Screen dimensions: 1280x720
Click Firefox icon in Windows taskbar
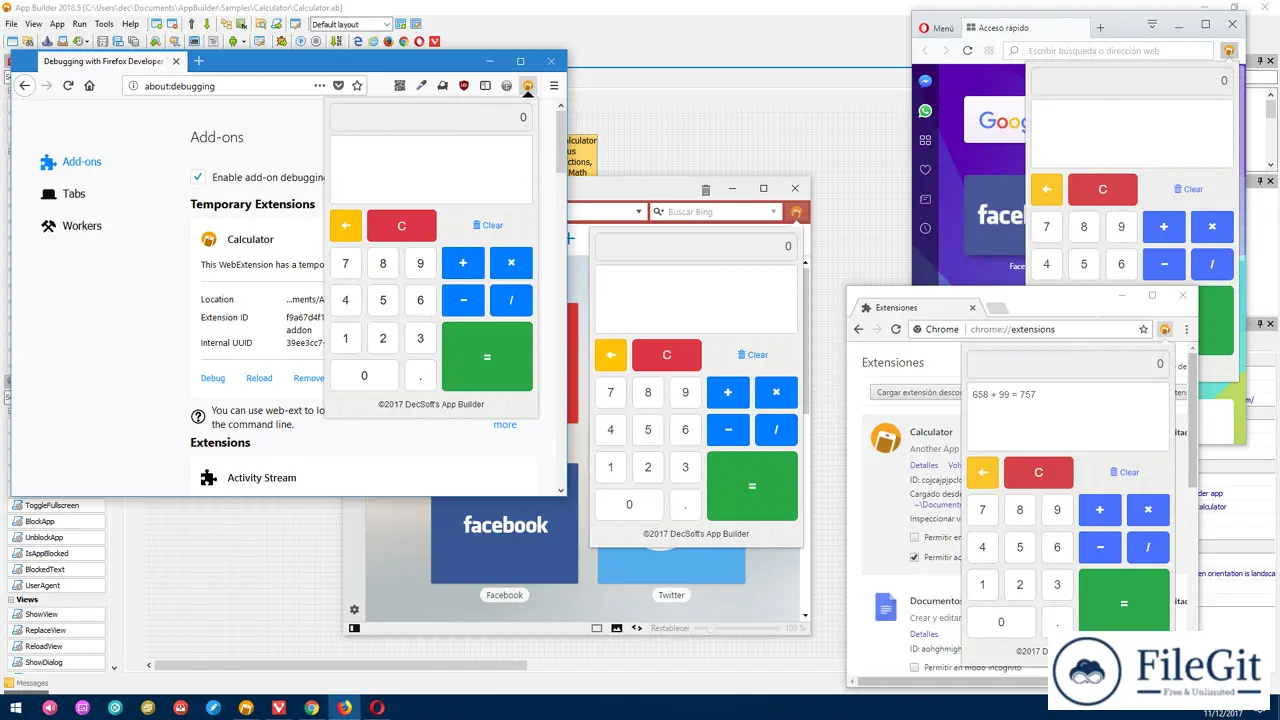[x=344, y=707]
